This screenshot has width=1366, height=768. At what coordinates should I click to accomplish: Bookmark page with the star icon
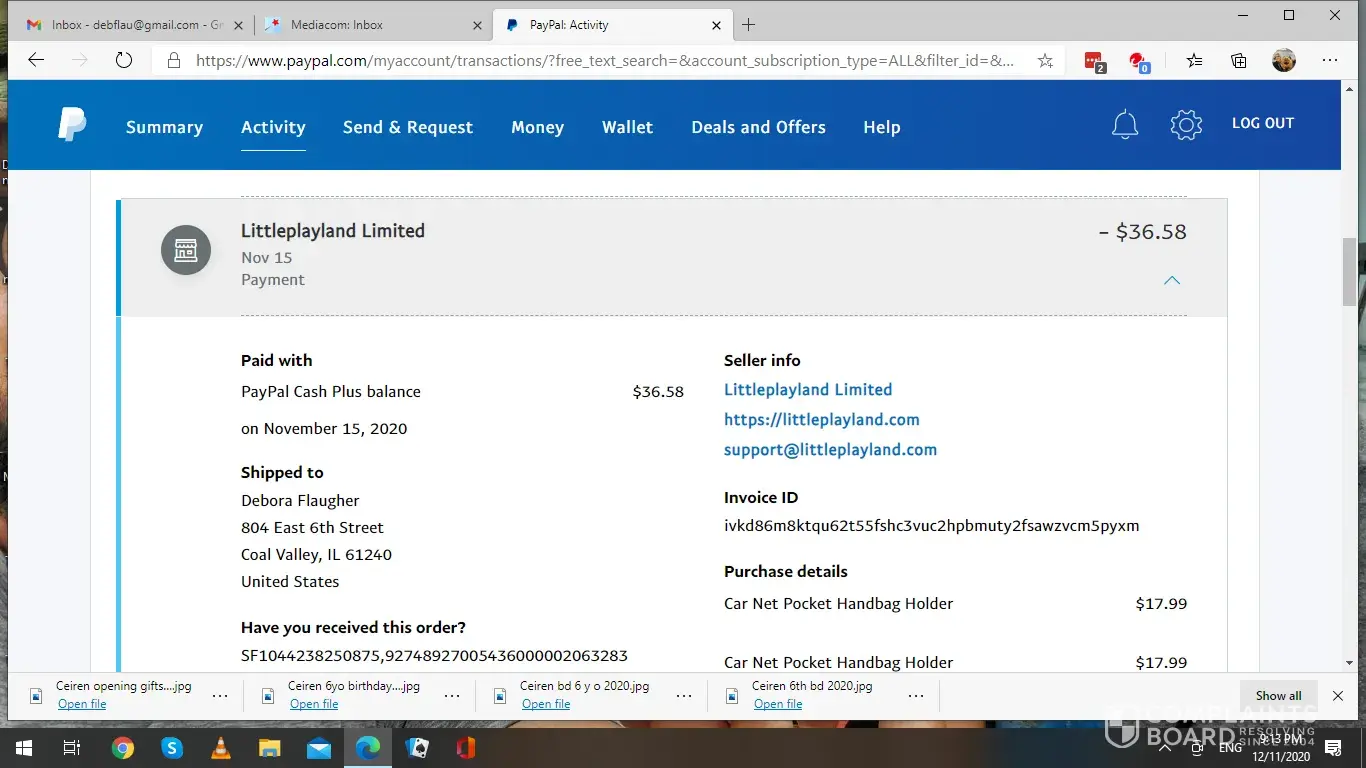[x=1045, y=61]
